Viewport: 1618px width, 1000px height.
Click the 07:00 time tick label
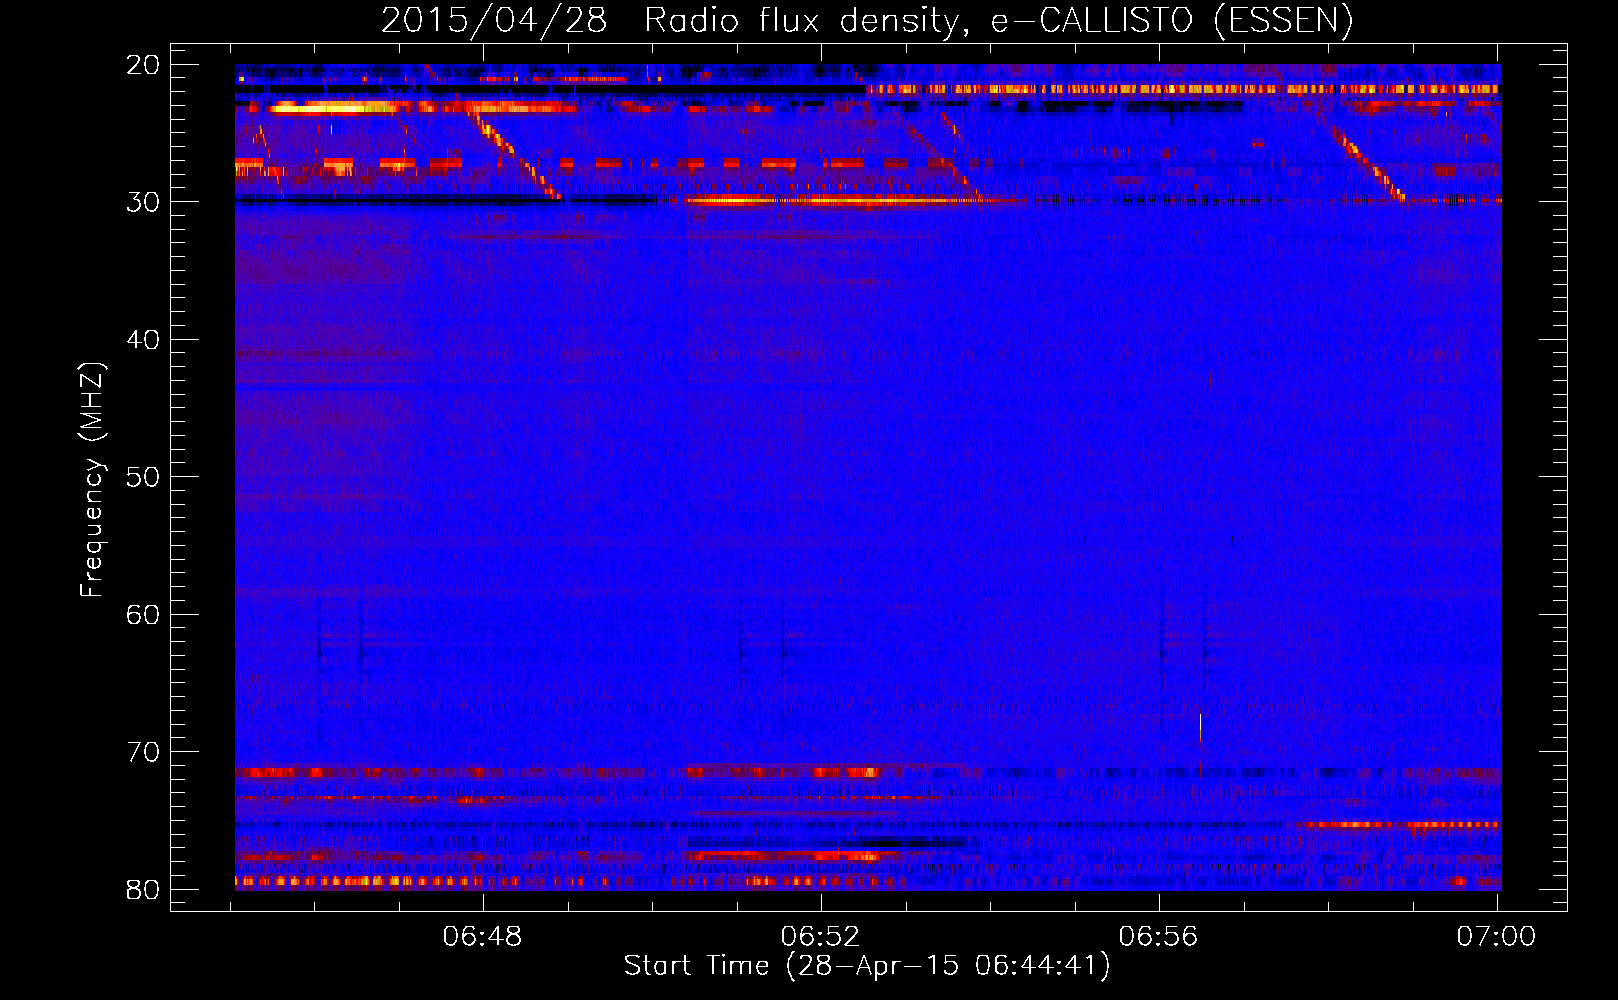tap(1496, 936)
